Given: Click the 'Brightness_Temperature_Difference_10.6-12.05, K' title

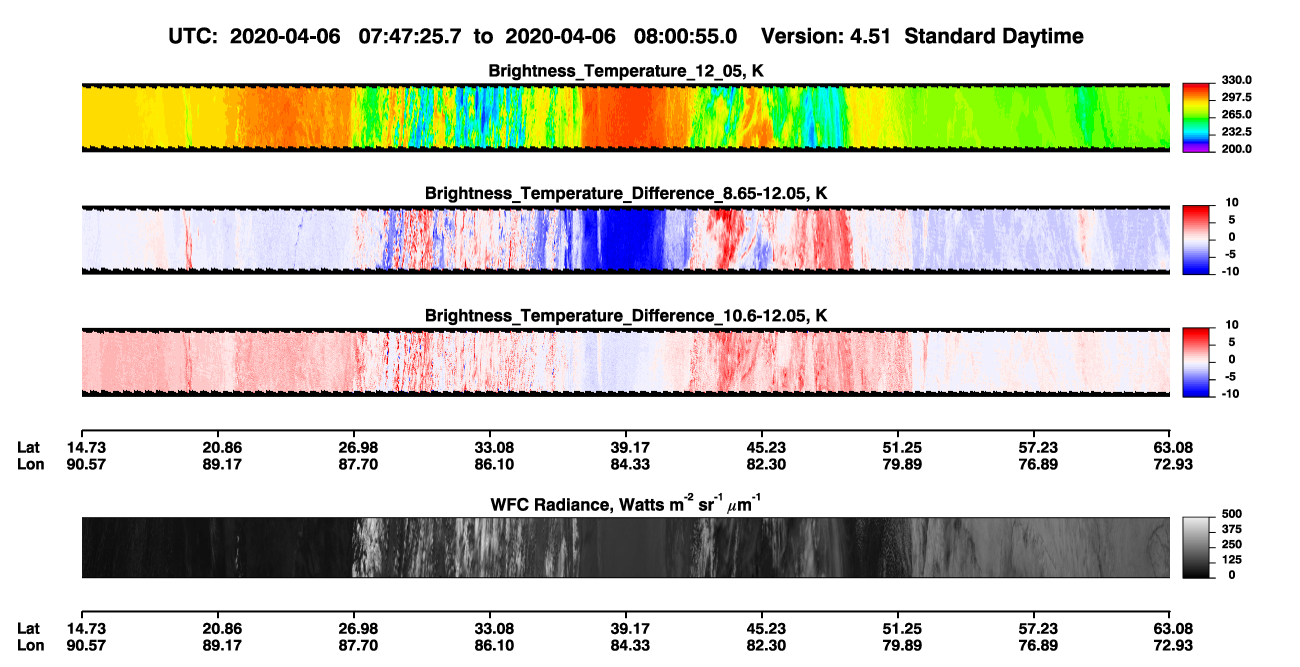Looking at the screenshot, I should click(x=627, y=316).
